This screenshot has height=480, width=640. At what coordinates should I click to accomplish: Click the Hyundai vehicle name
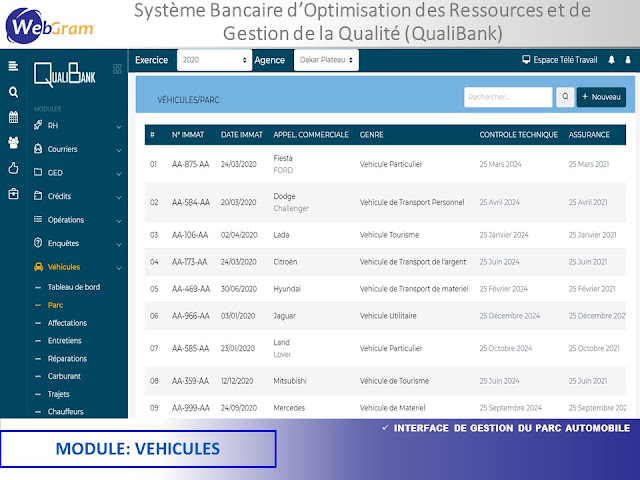[x=287, y=289]
